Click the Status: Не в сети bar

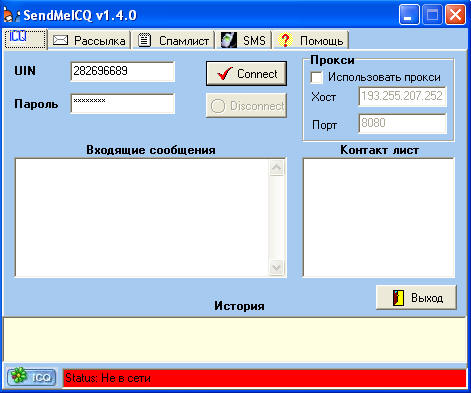click(265, 378)
